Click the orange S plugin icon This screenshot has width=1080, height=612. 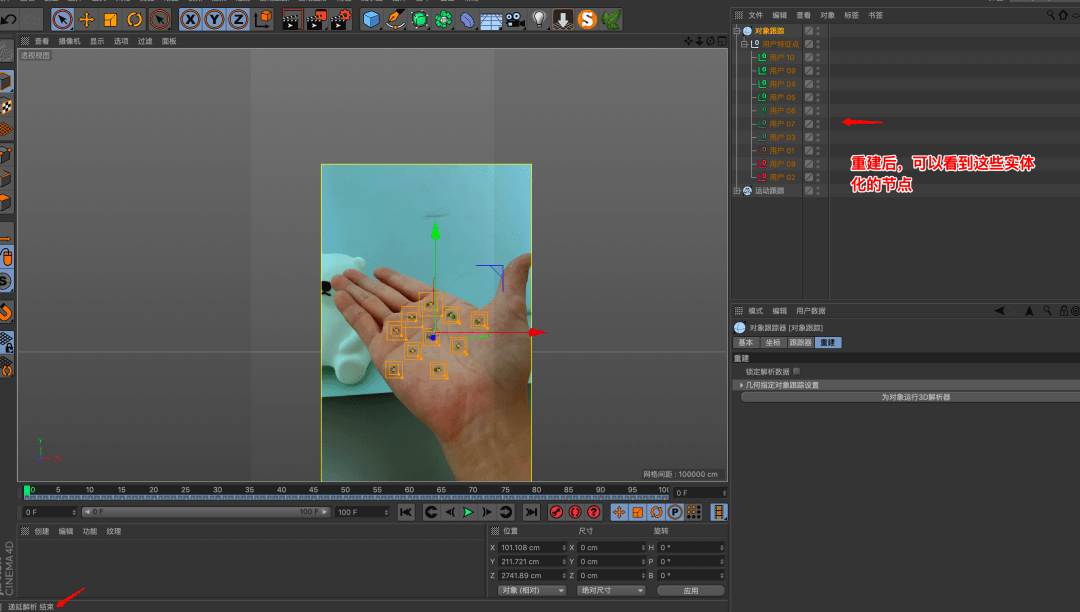pos(587,19)
